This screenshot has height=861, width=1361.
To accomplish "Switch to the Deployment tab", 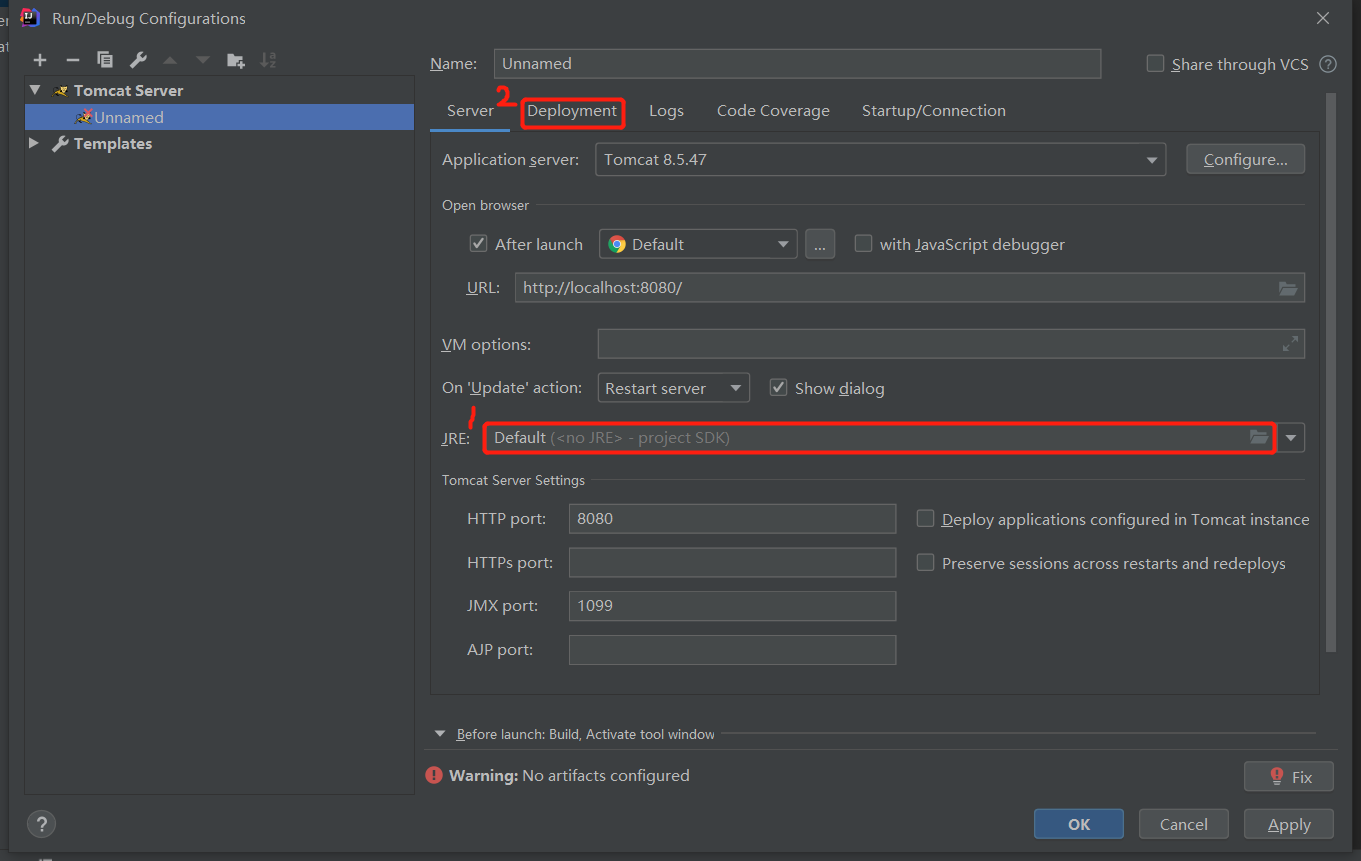I will (x=572, y=111).
